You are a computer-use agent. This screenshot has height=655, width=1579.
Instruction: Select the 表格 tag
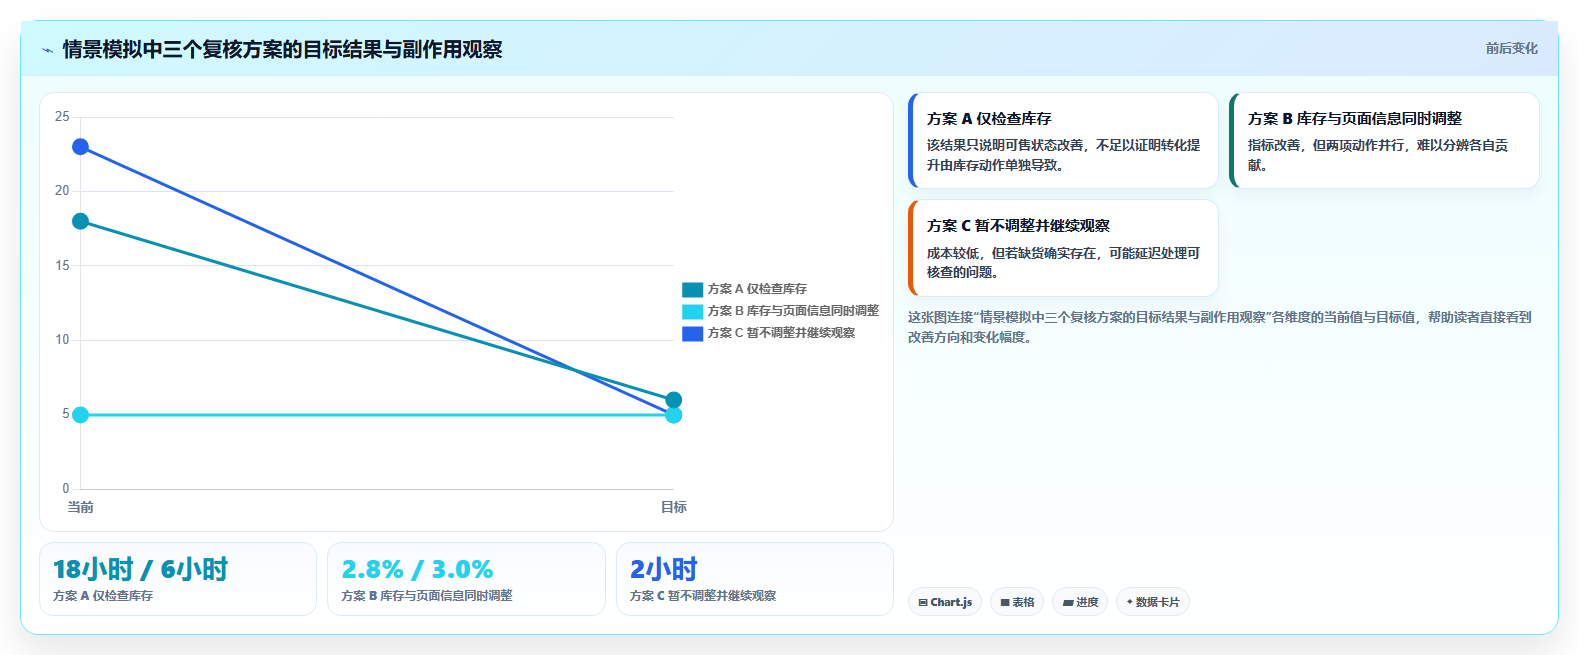[1017, 602]
